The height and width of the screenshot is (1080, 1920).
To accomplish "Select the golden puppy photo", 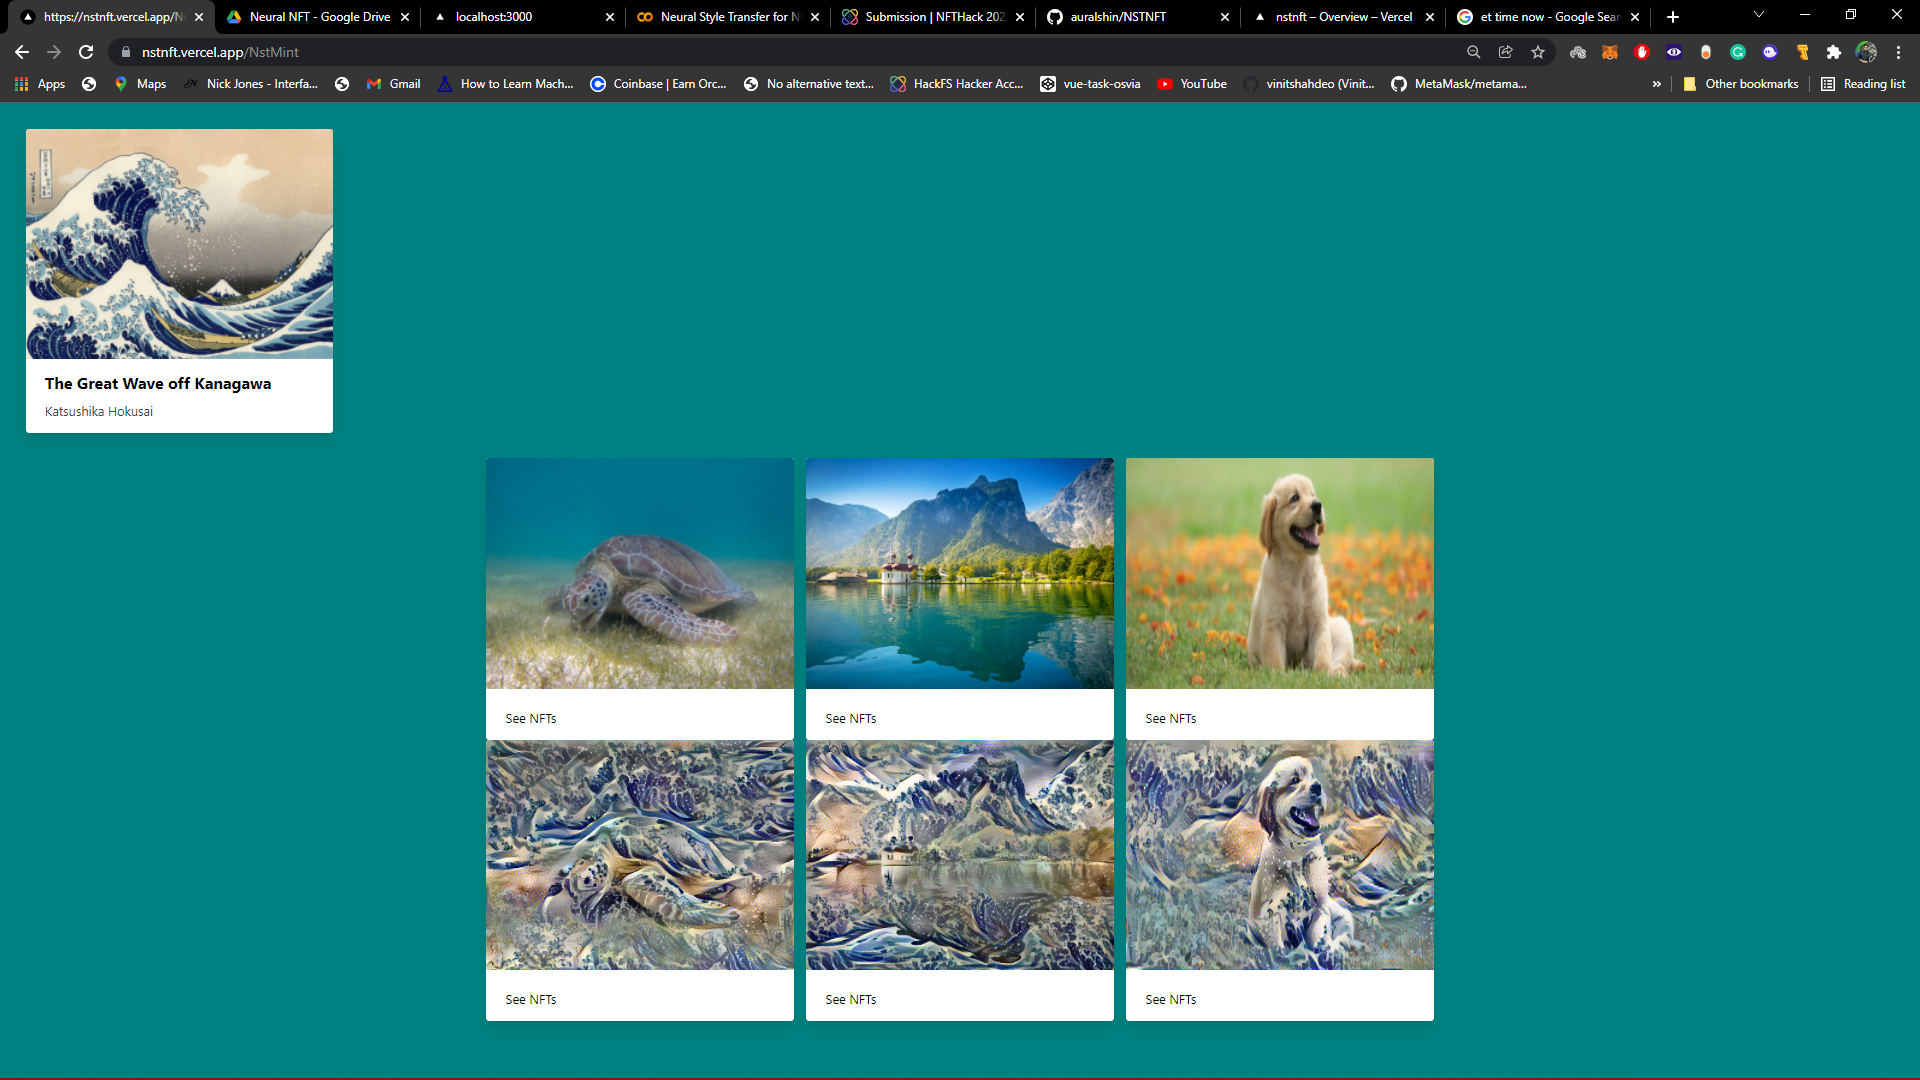I will point(1280,573).
